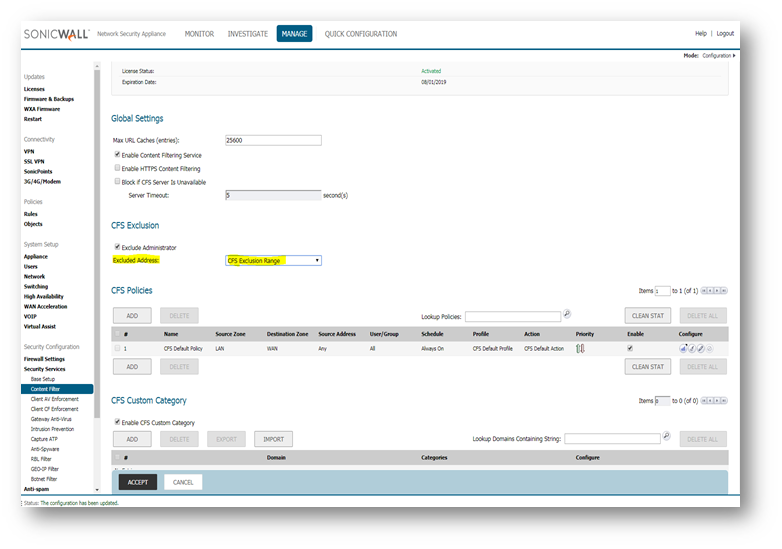Screen dimensions: 782x549
Task: Click IMPORT button in Custom Category
Action: point(273,439)
